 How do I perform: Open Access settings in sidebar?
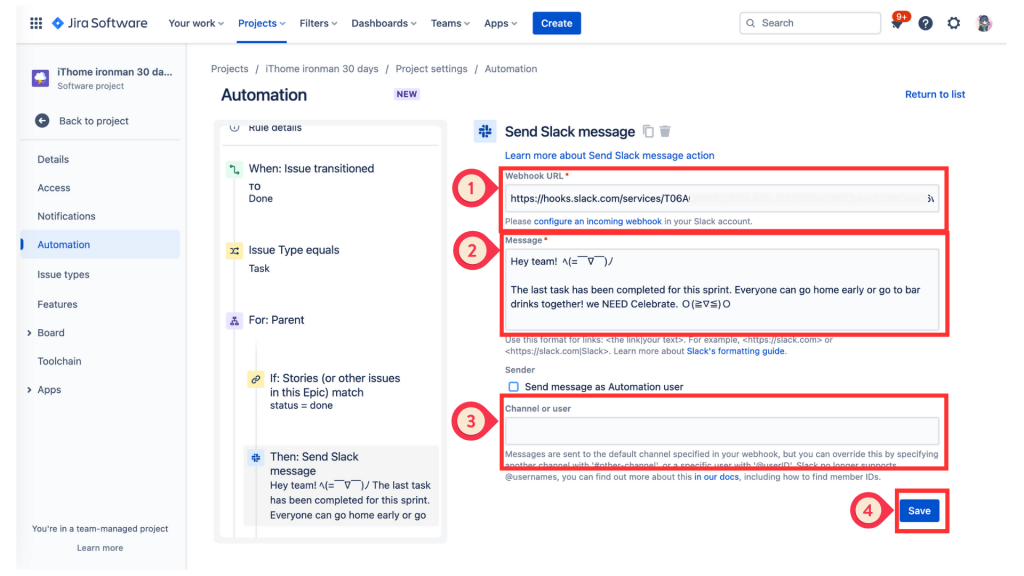click(x=54, y=188)
